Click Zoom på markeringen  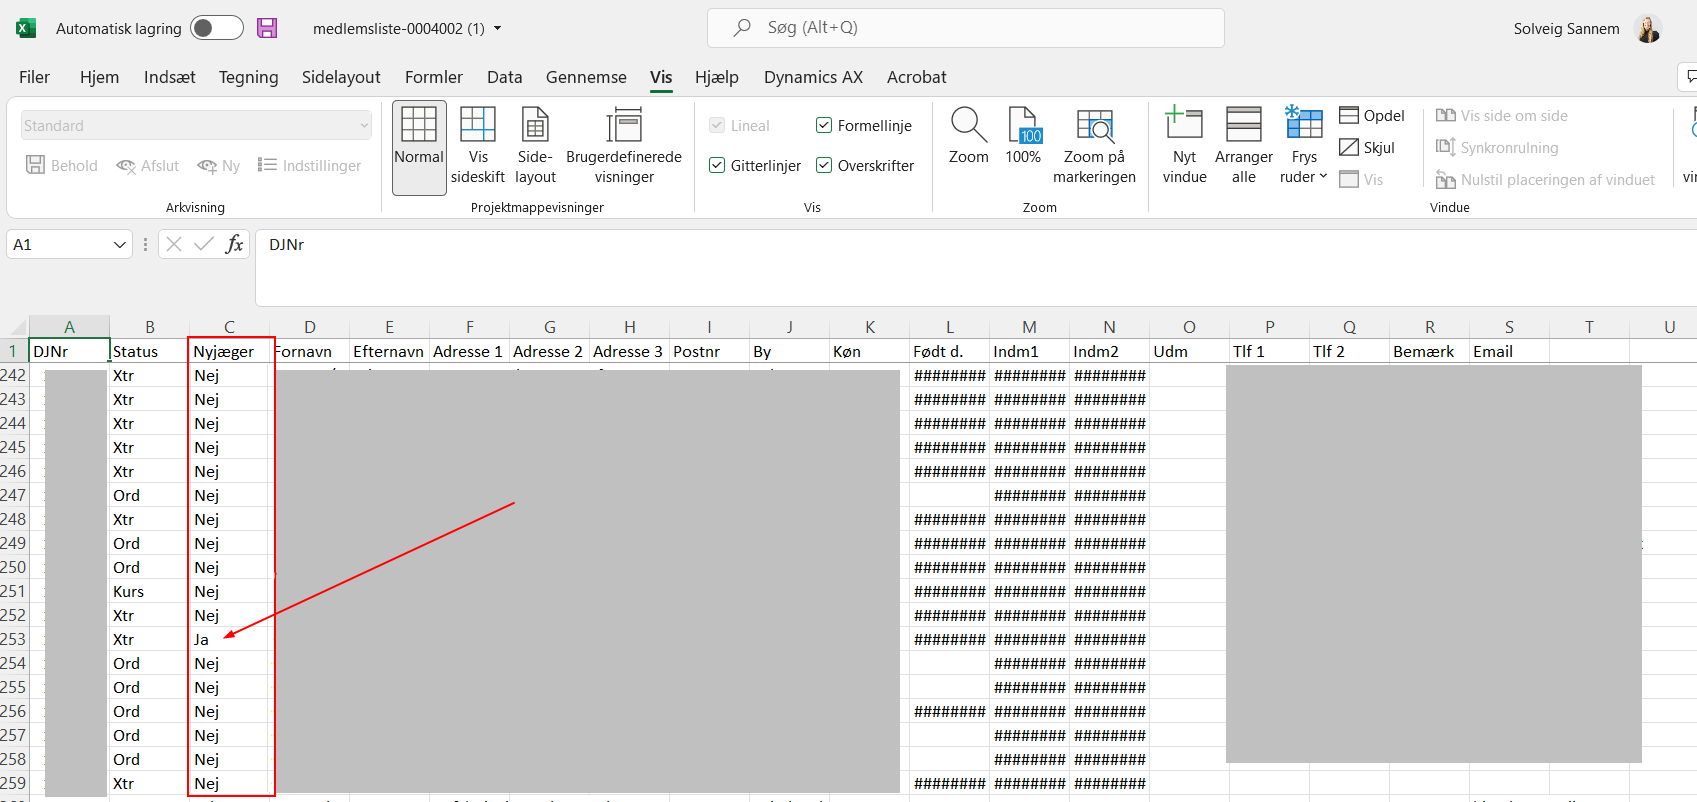(x=1094, y=147)
